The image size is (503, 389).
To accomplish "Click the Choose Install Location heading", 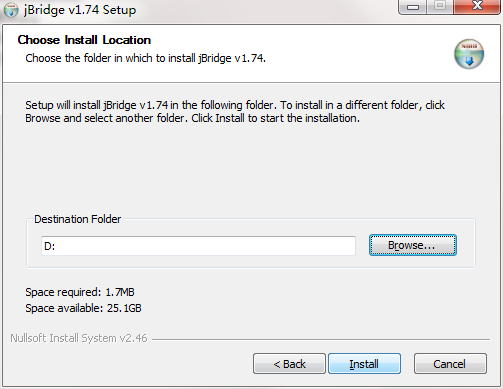I will [x=84, y=40].
